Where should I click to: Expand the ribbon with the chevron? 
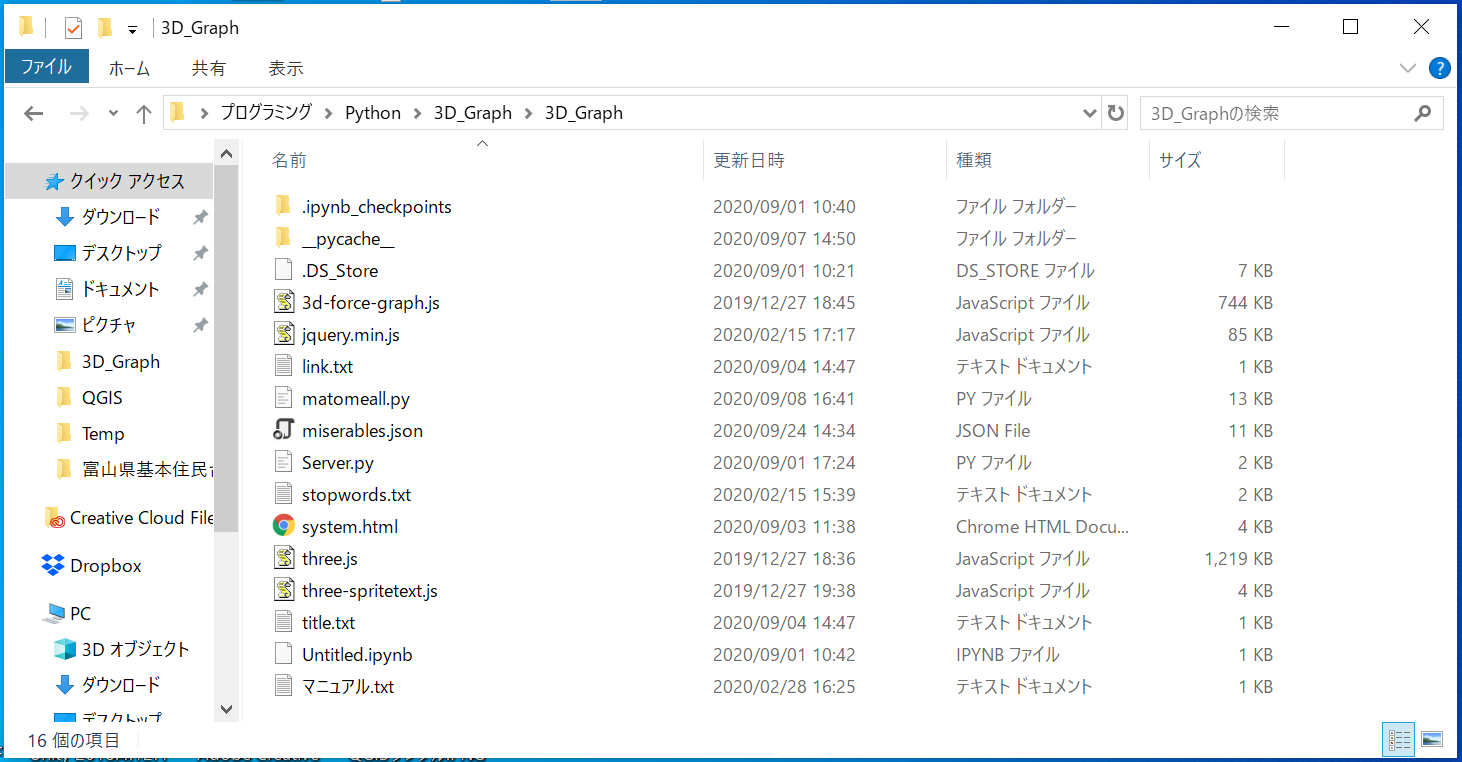[1408, 68]
